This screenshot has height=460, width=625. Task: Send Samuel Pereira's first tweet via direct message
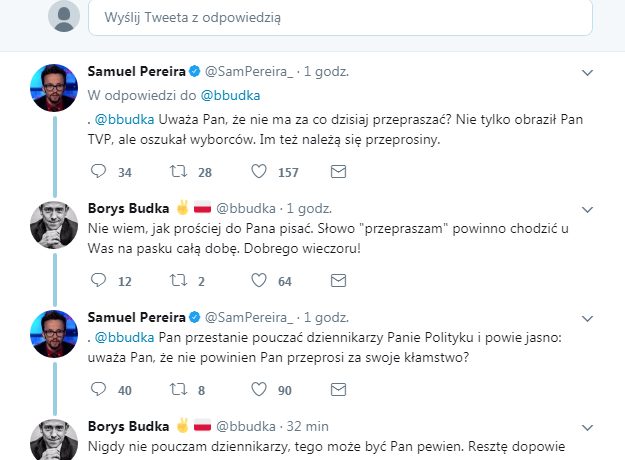tap(338, 172)
